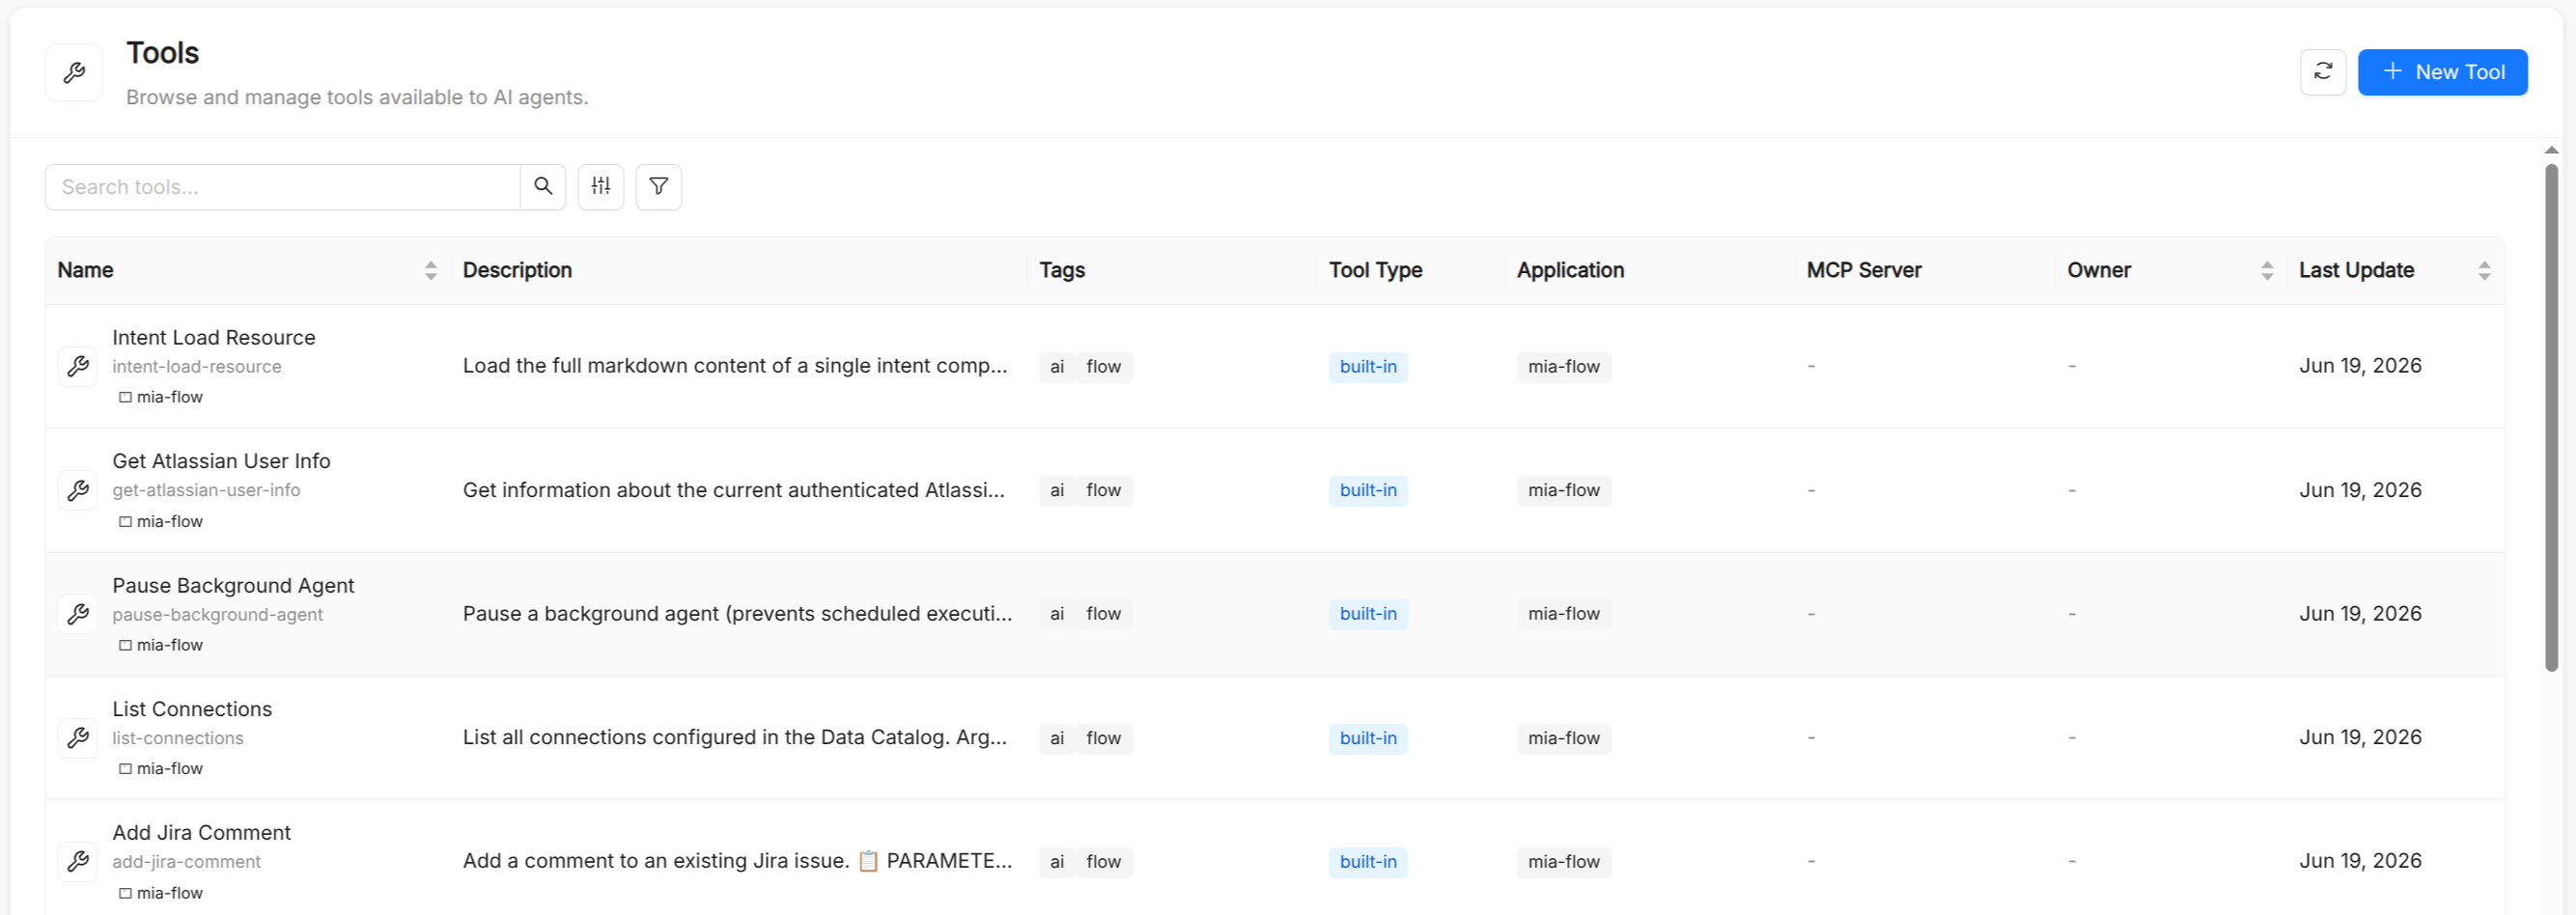Click the get-atlassian-user-info slug text
Image resolution: width=2576 pixels, height=915 pixels.
(x=206, y=490)
